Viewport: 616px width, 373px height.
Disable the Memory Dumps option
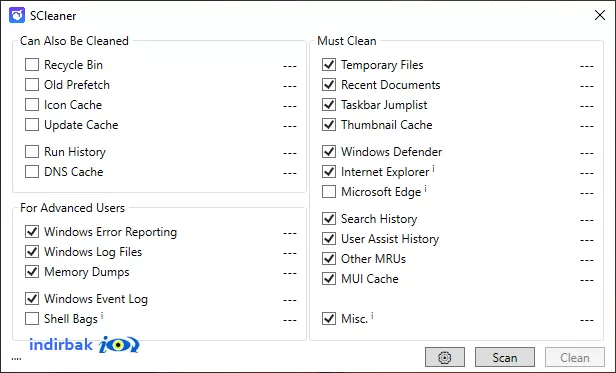pos(32,272)
